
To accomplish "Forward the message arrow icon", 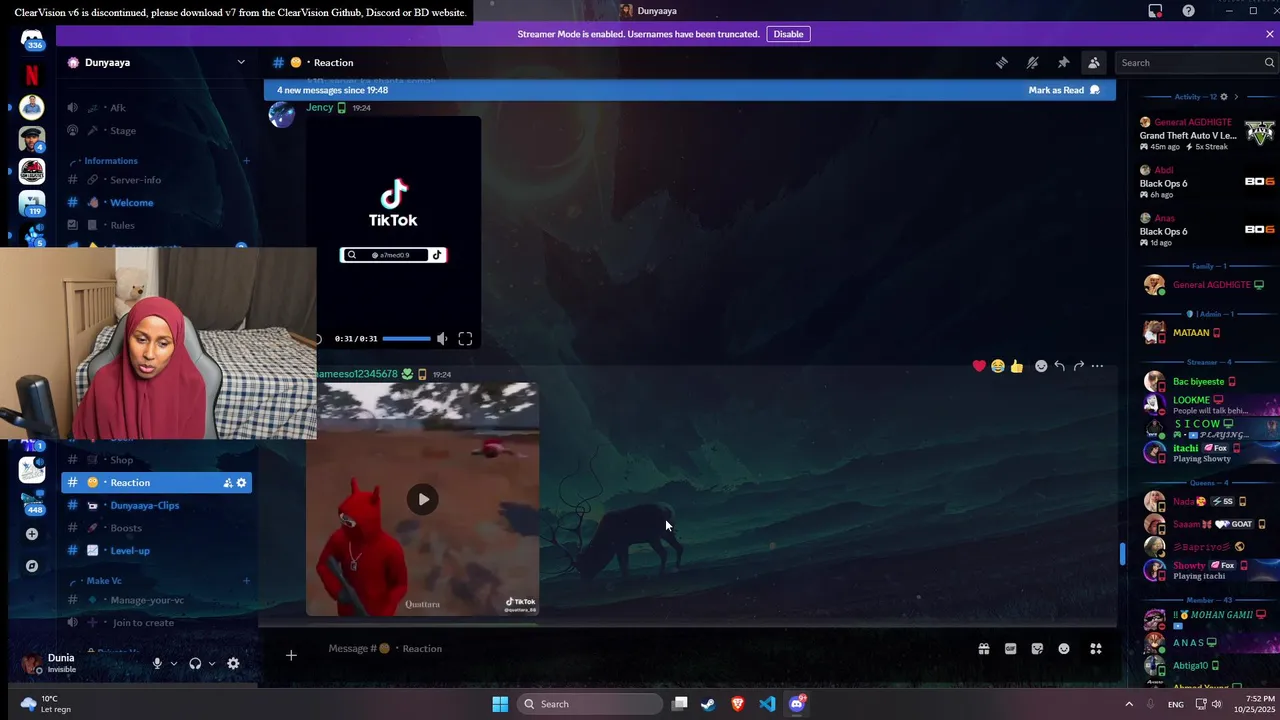I will pyautogui.click(x=1079, y=366).
